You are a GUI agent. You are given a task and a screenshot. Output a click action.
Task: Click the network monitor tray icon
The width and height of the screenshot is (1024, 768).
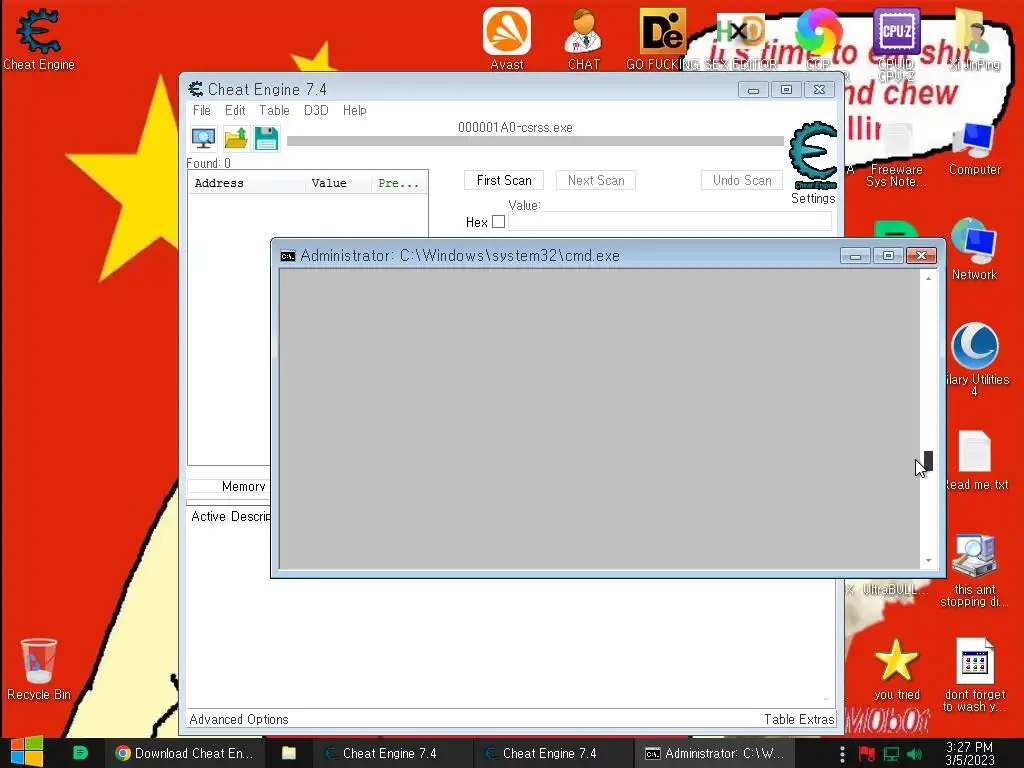891,754
